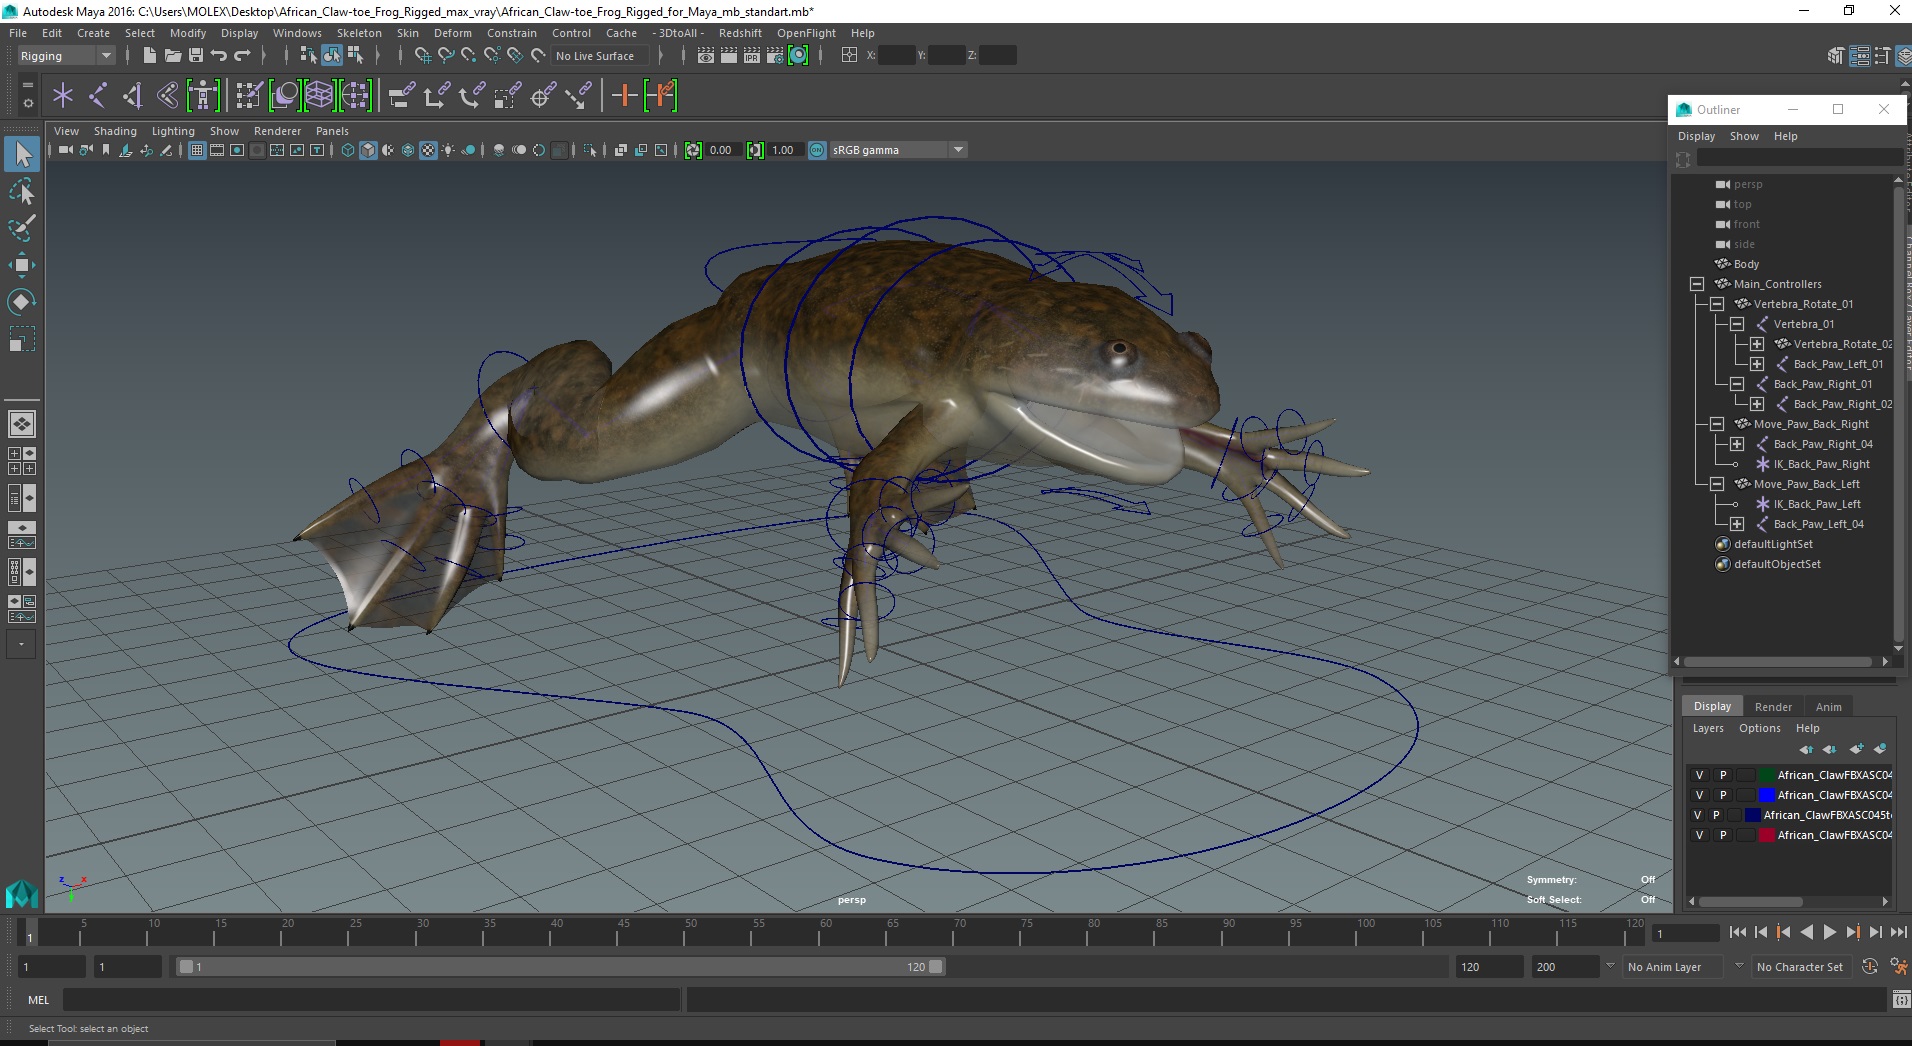The image size is (1912, 1046).
Task: Pick the Scale tool in toolbox
Action: [x=22, y=339]
